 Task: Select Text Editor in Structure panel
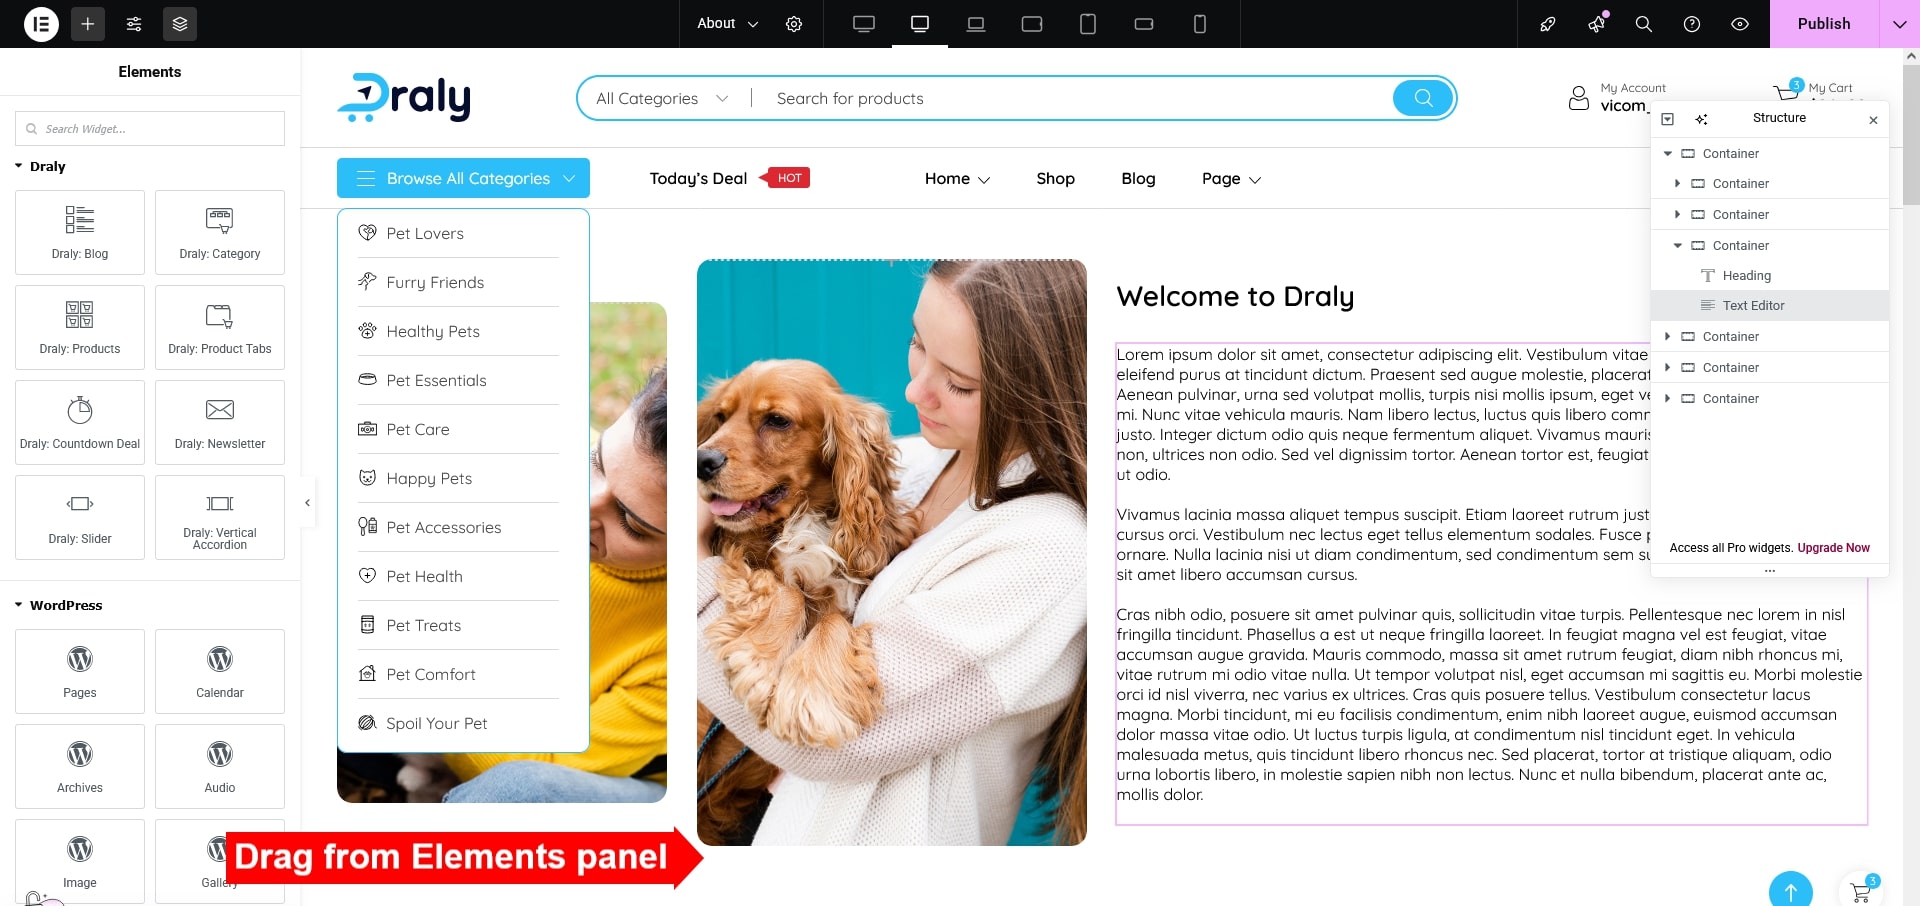pos(1753,306)
